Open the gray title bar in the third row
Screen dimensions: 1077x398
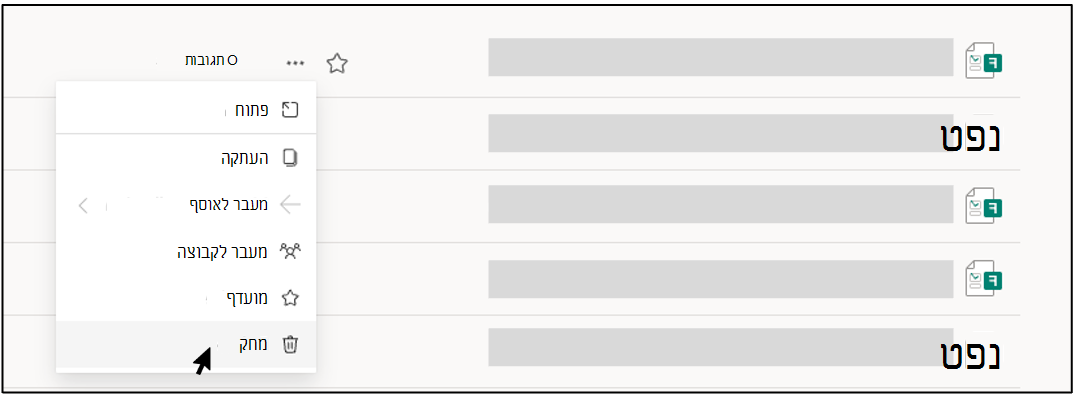(x=721, y=204)
